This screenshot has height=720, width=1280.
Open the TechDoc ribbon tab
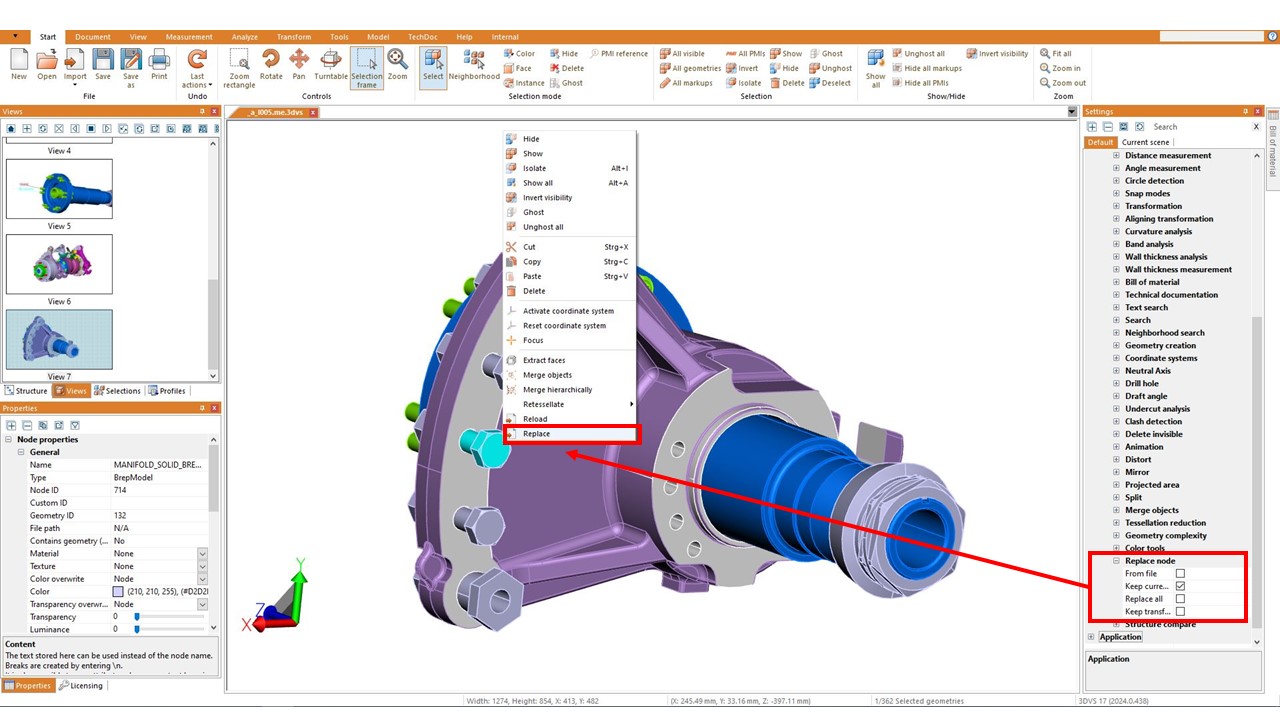422,37
